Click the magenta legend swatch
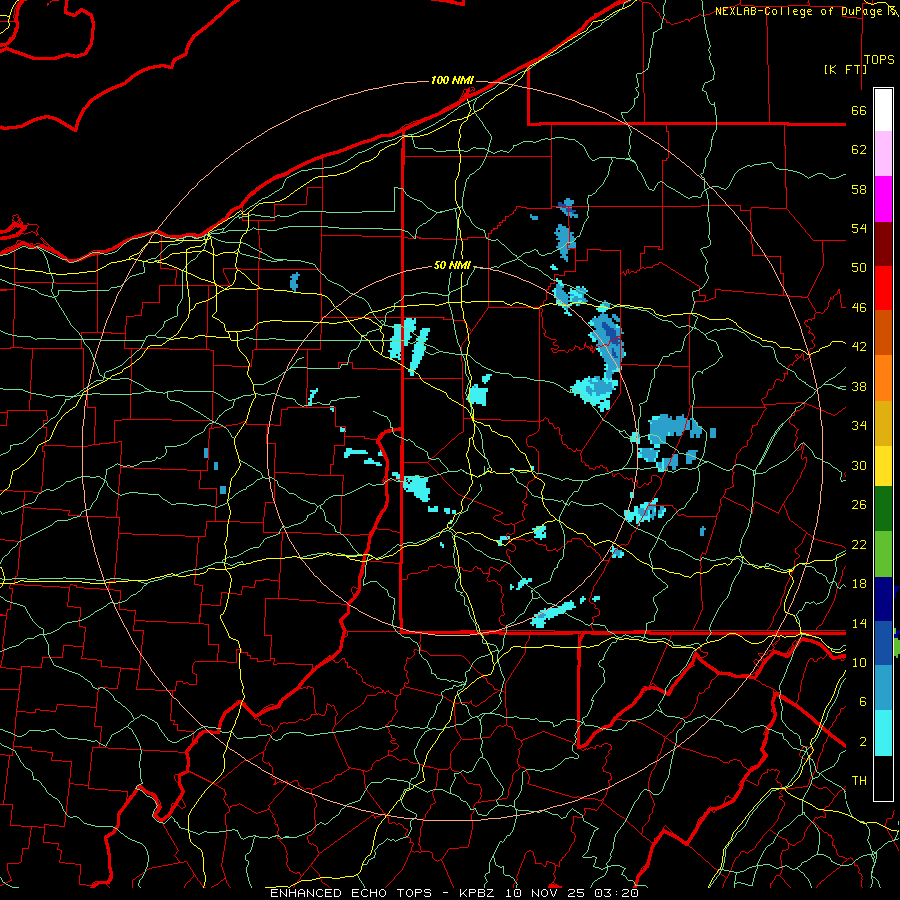This screenshot has height=900, width=900. pyautogui.click(x=883, y=199)
